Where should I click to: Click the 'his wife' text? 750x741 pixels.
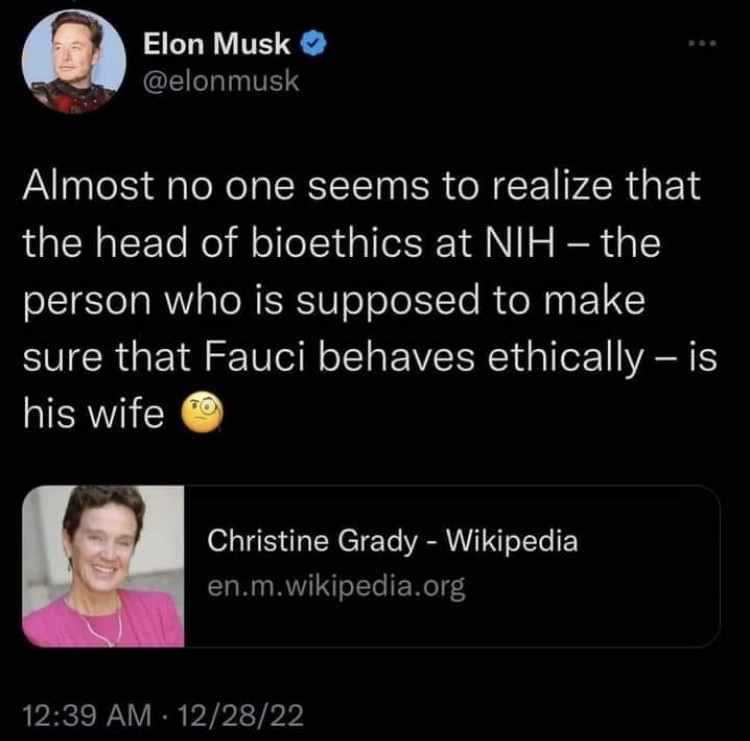(94, 413)
